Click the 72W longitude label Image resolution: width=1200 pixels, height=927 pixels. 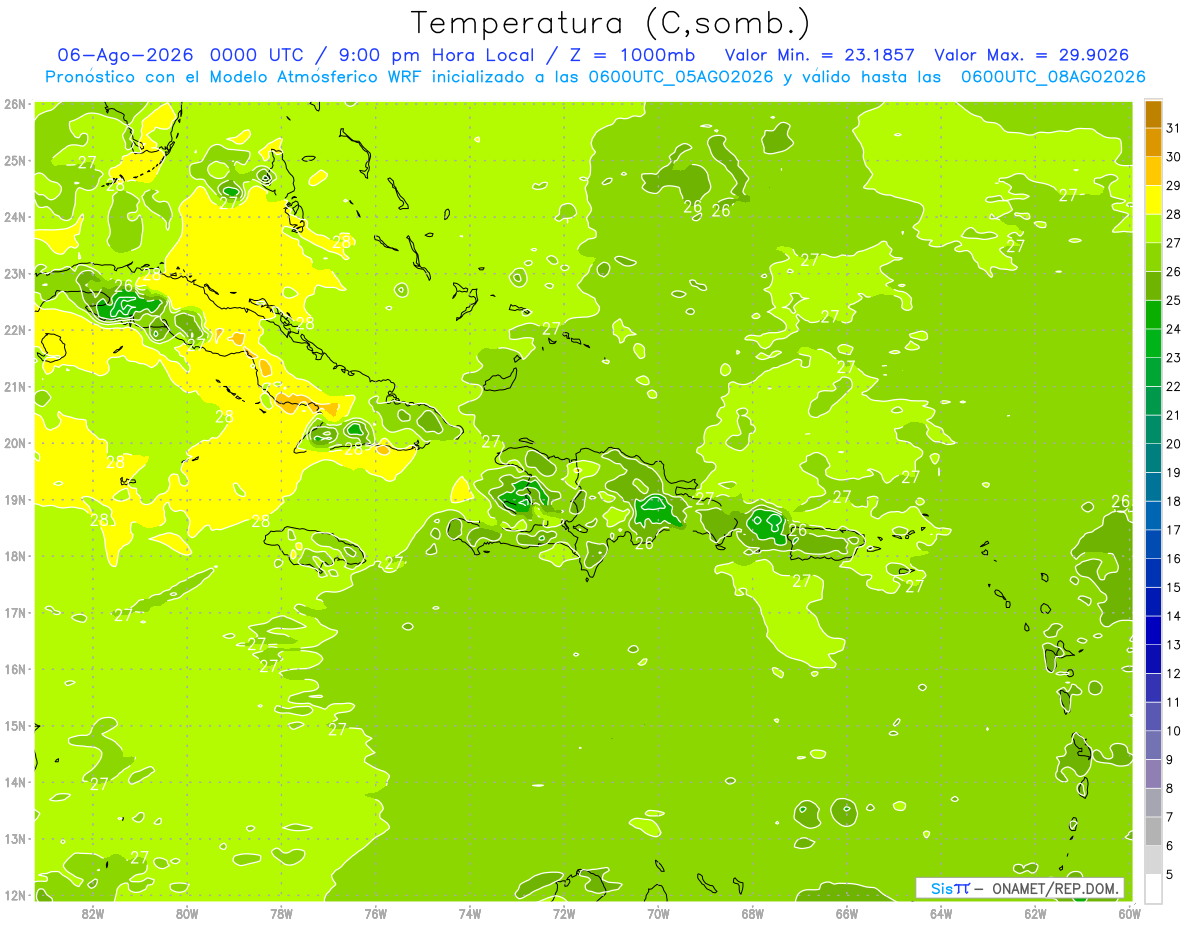tap(564, 913)
